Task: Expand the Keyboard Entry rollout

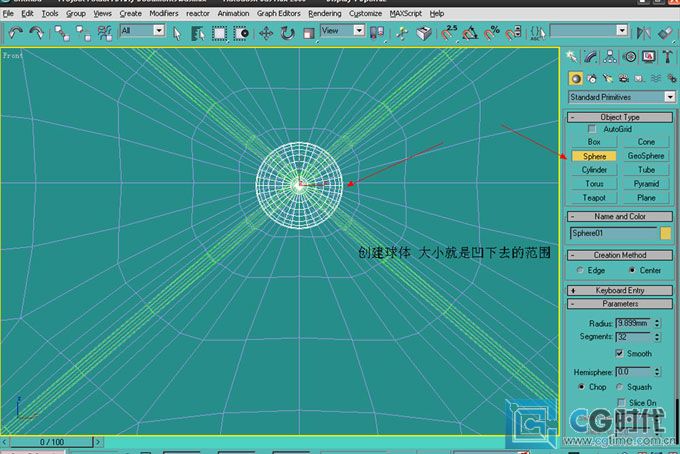Action: [x=620, y=290]
